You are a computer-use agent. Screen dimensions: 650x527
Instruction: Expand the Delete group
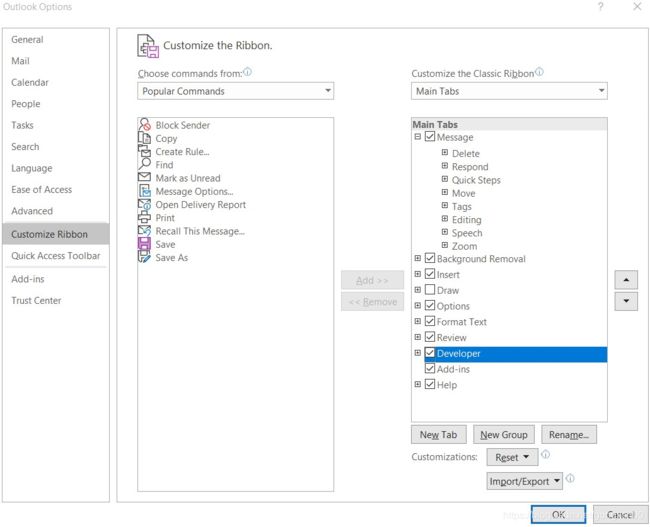pyautogui.click(x=445, y=153)
